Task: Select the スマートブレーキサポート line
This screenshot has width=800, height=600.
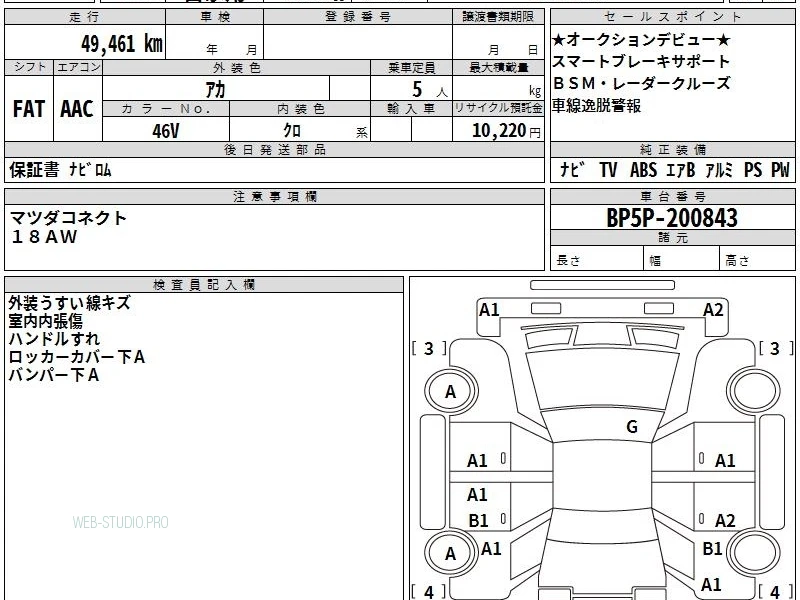Action: click(641, 62)
